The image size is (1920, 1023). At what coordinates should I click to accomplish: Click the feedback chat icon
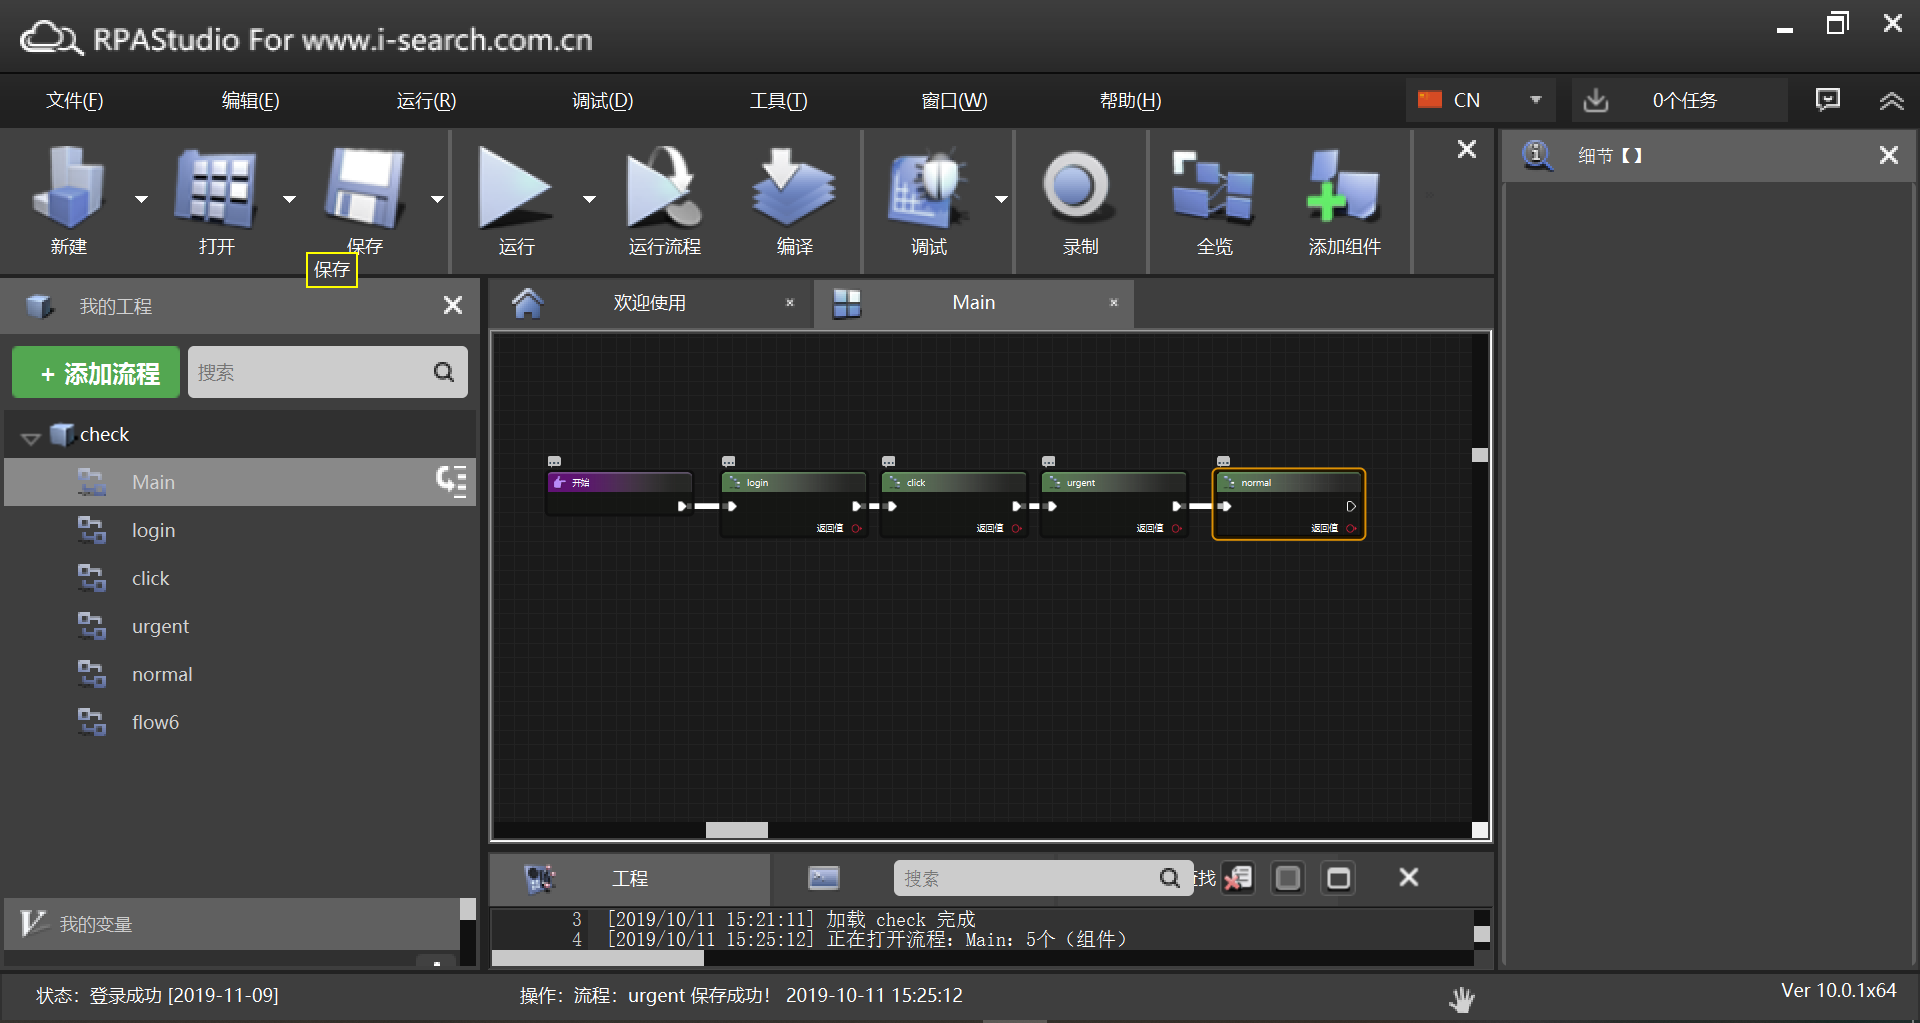tap(1828, 99)
